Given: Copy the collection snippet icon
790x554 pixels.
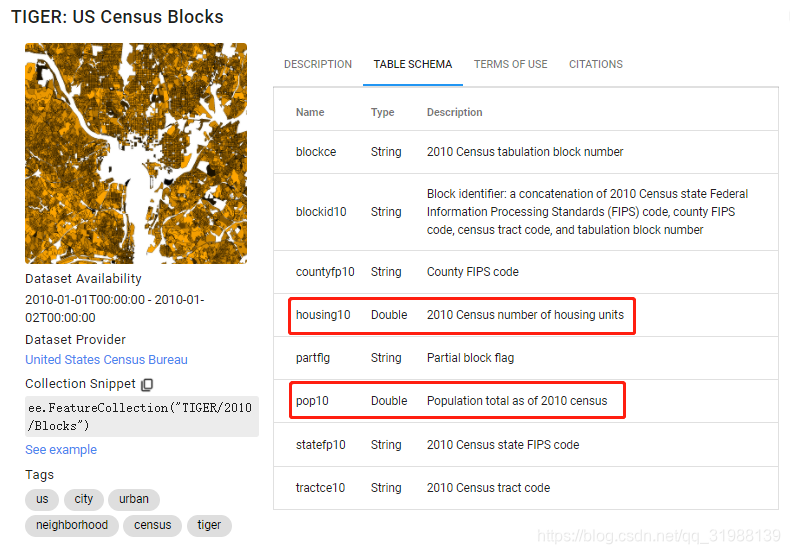Looking at the screenshot, I should 147,384.
